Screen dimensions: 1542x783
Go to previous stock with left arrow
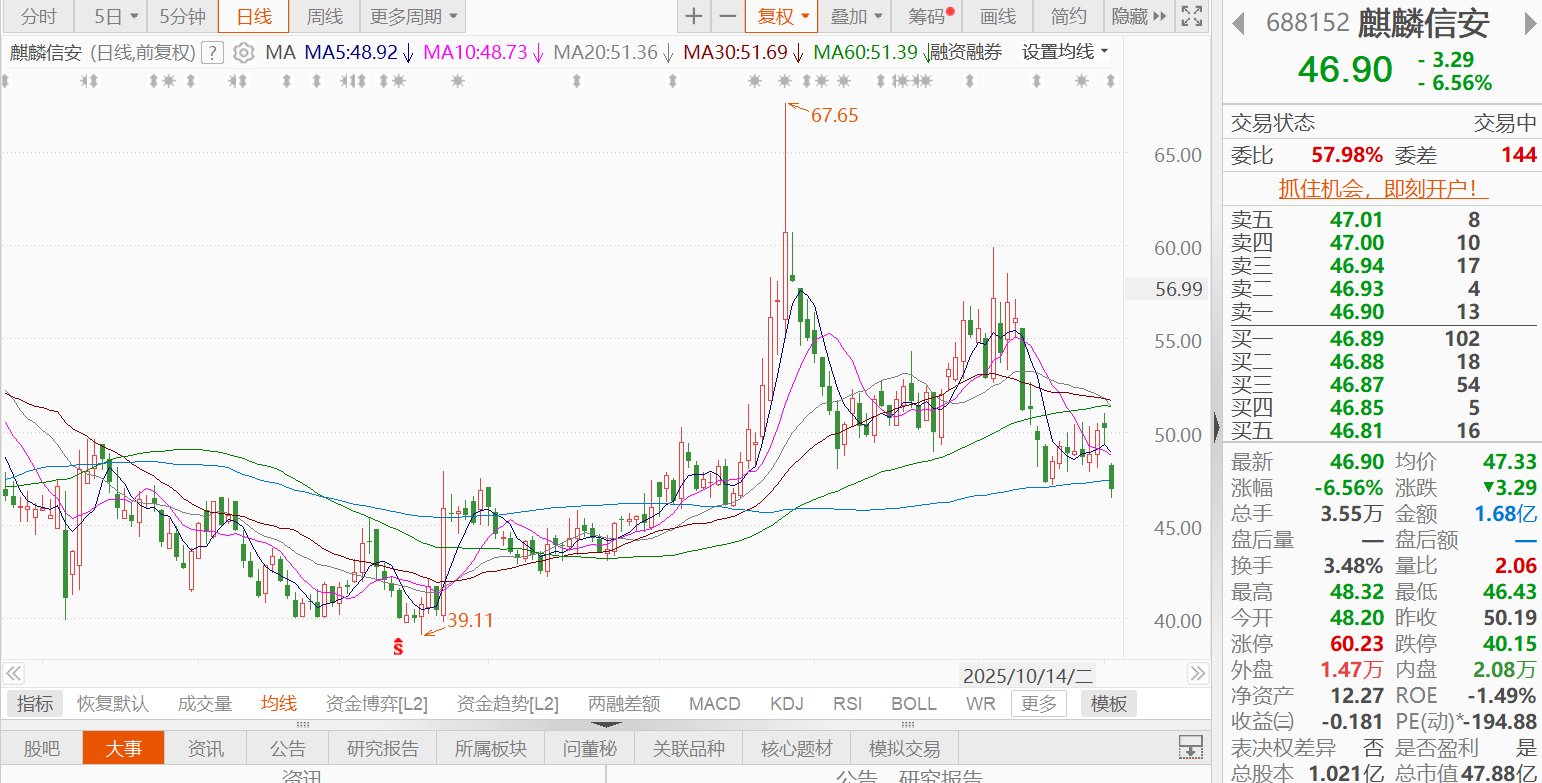[x=1237, y=23]
